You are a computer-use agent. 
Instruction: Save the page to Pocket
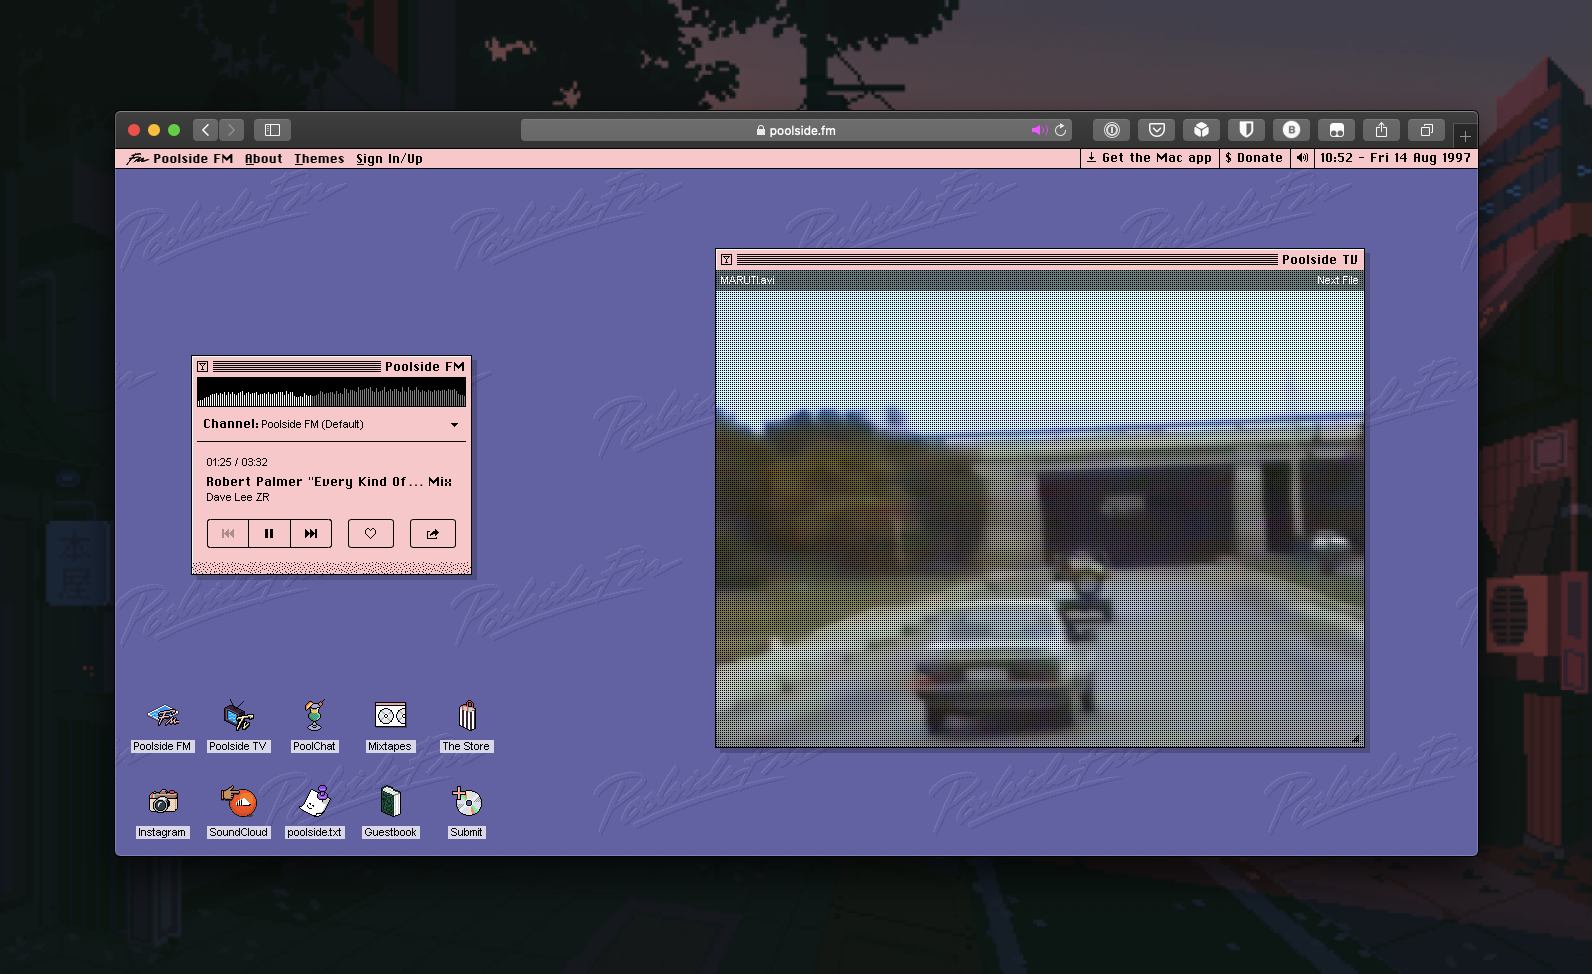click(1156, 130)
